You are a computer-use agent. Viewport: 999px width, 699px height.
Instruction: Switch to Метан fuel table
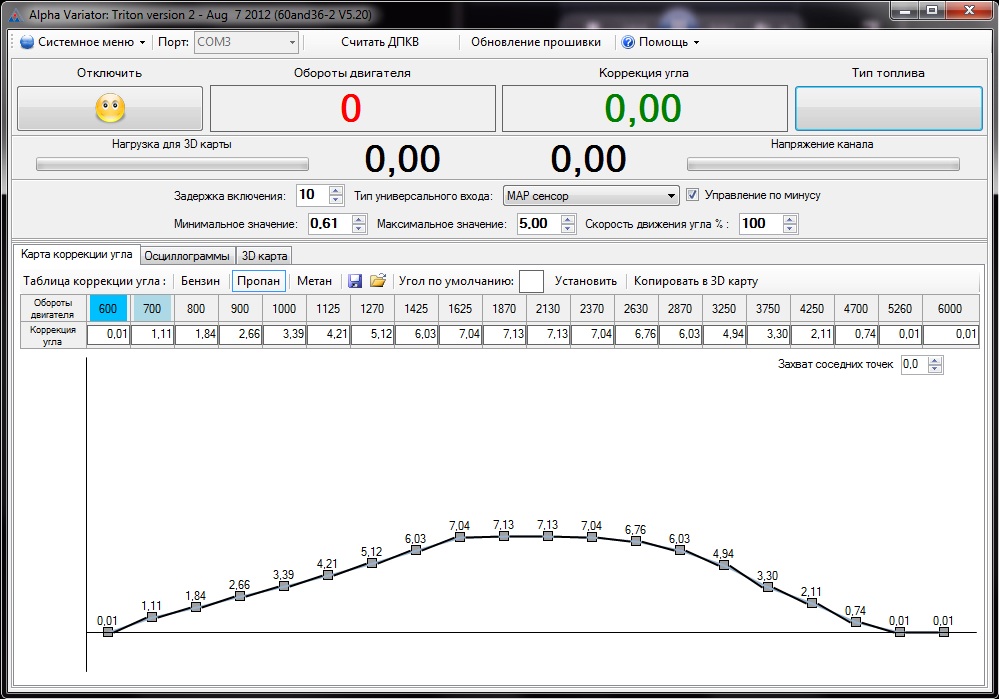[314, 281]
